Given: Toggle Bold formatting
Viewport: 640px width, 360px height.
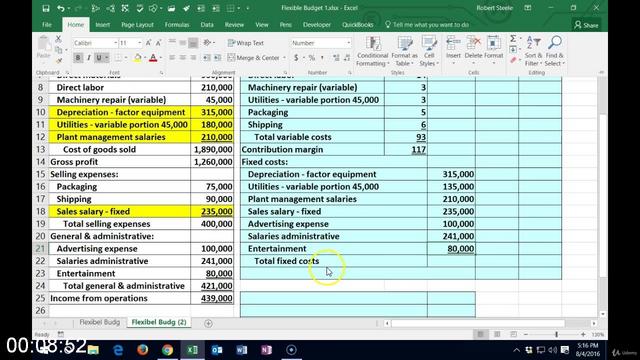Looking at the screenshot, I should pyautogui.click(x=78, y=58).
